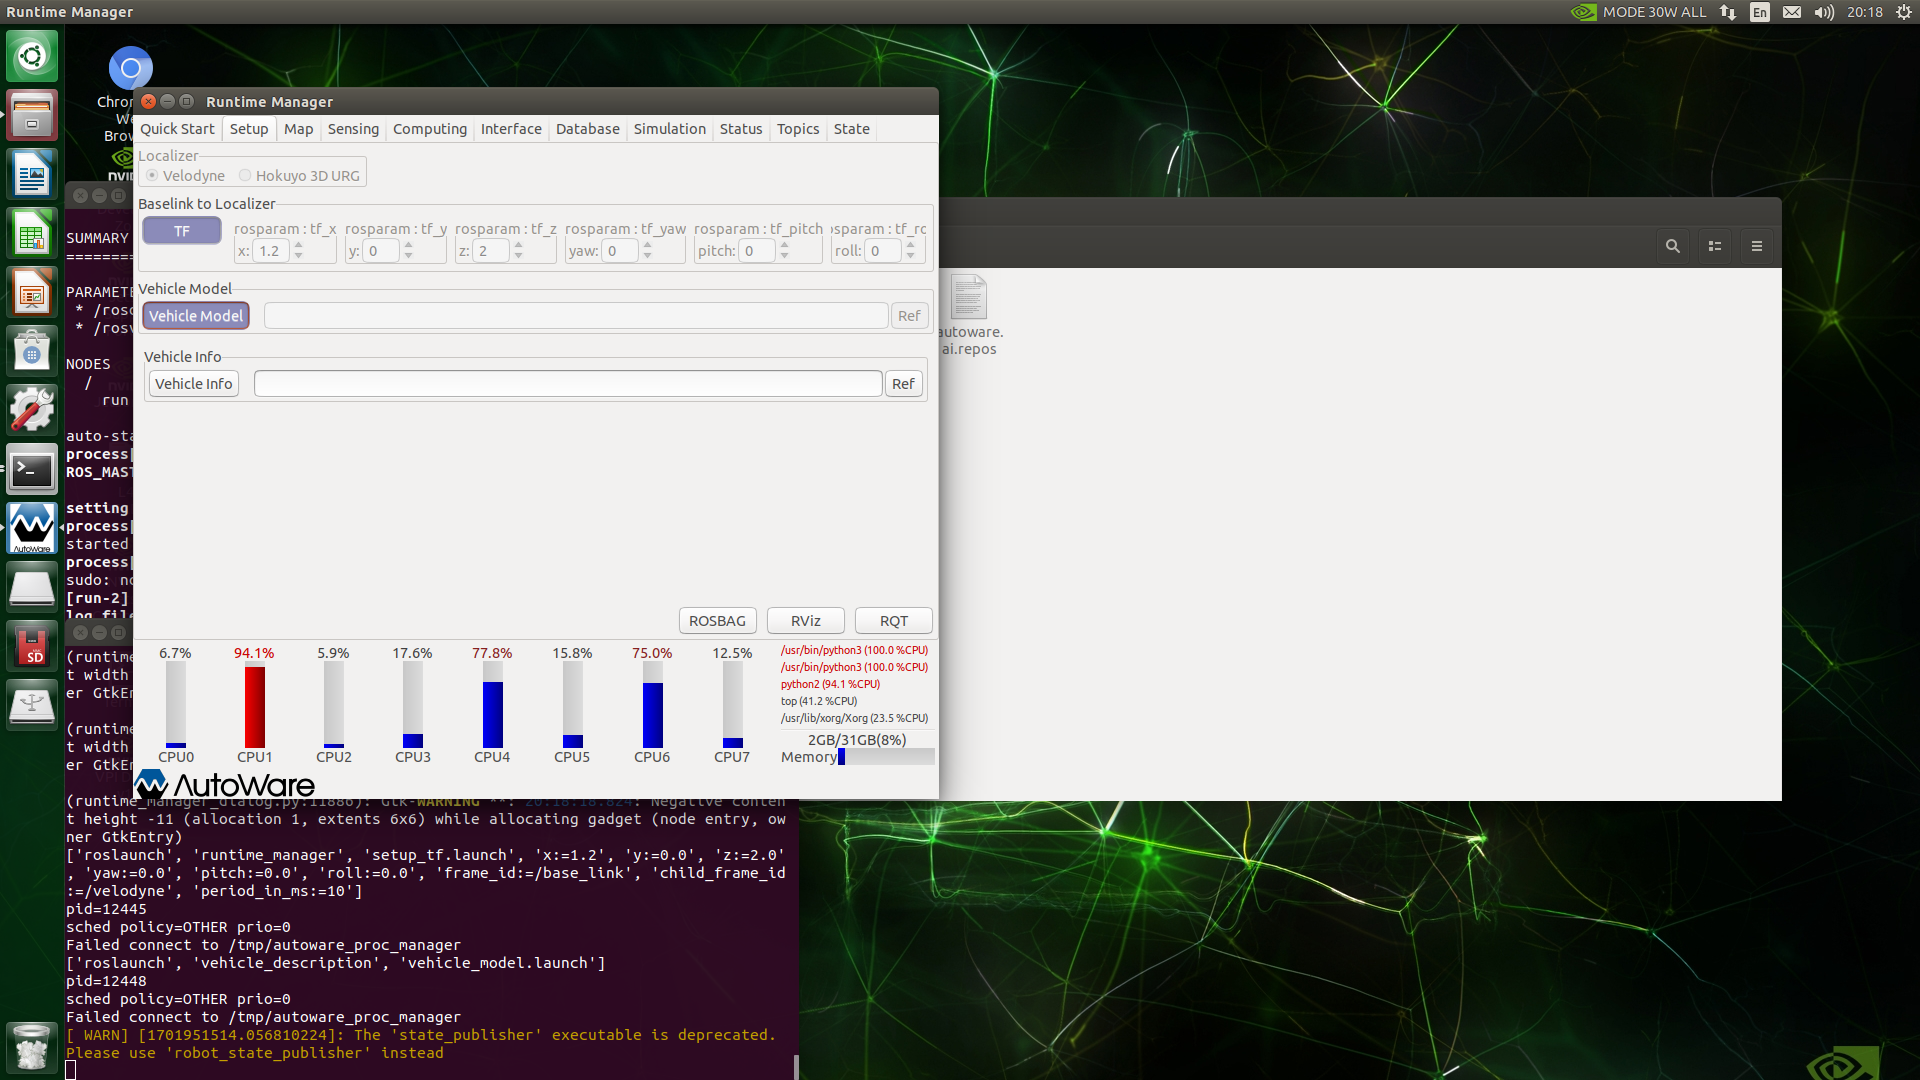The width and height of the screenshot is (1920, 1080).
Task: Open the Trash in launcher
Action: coord(32,1047)
